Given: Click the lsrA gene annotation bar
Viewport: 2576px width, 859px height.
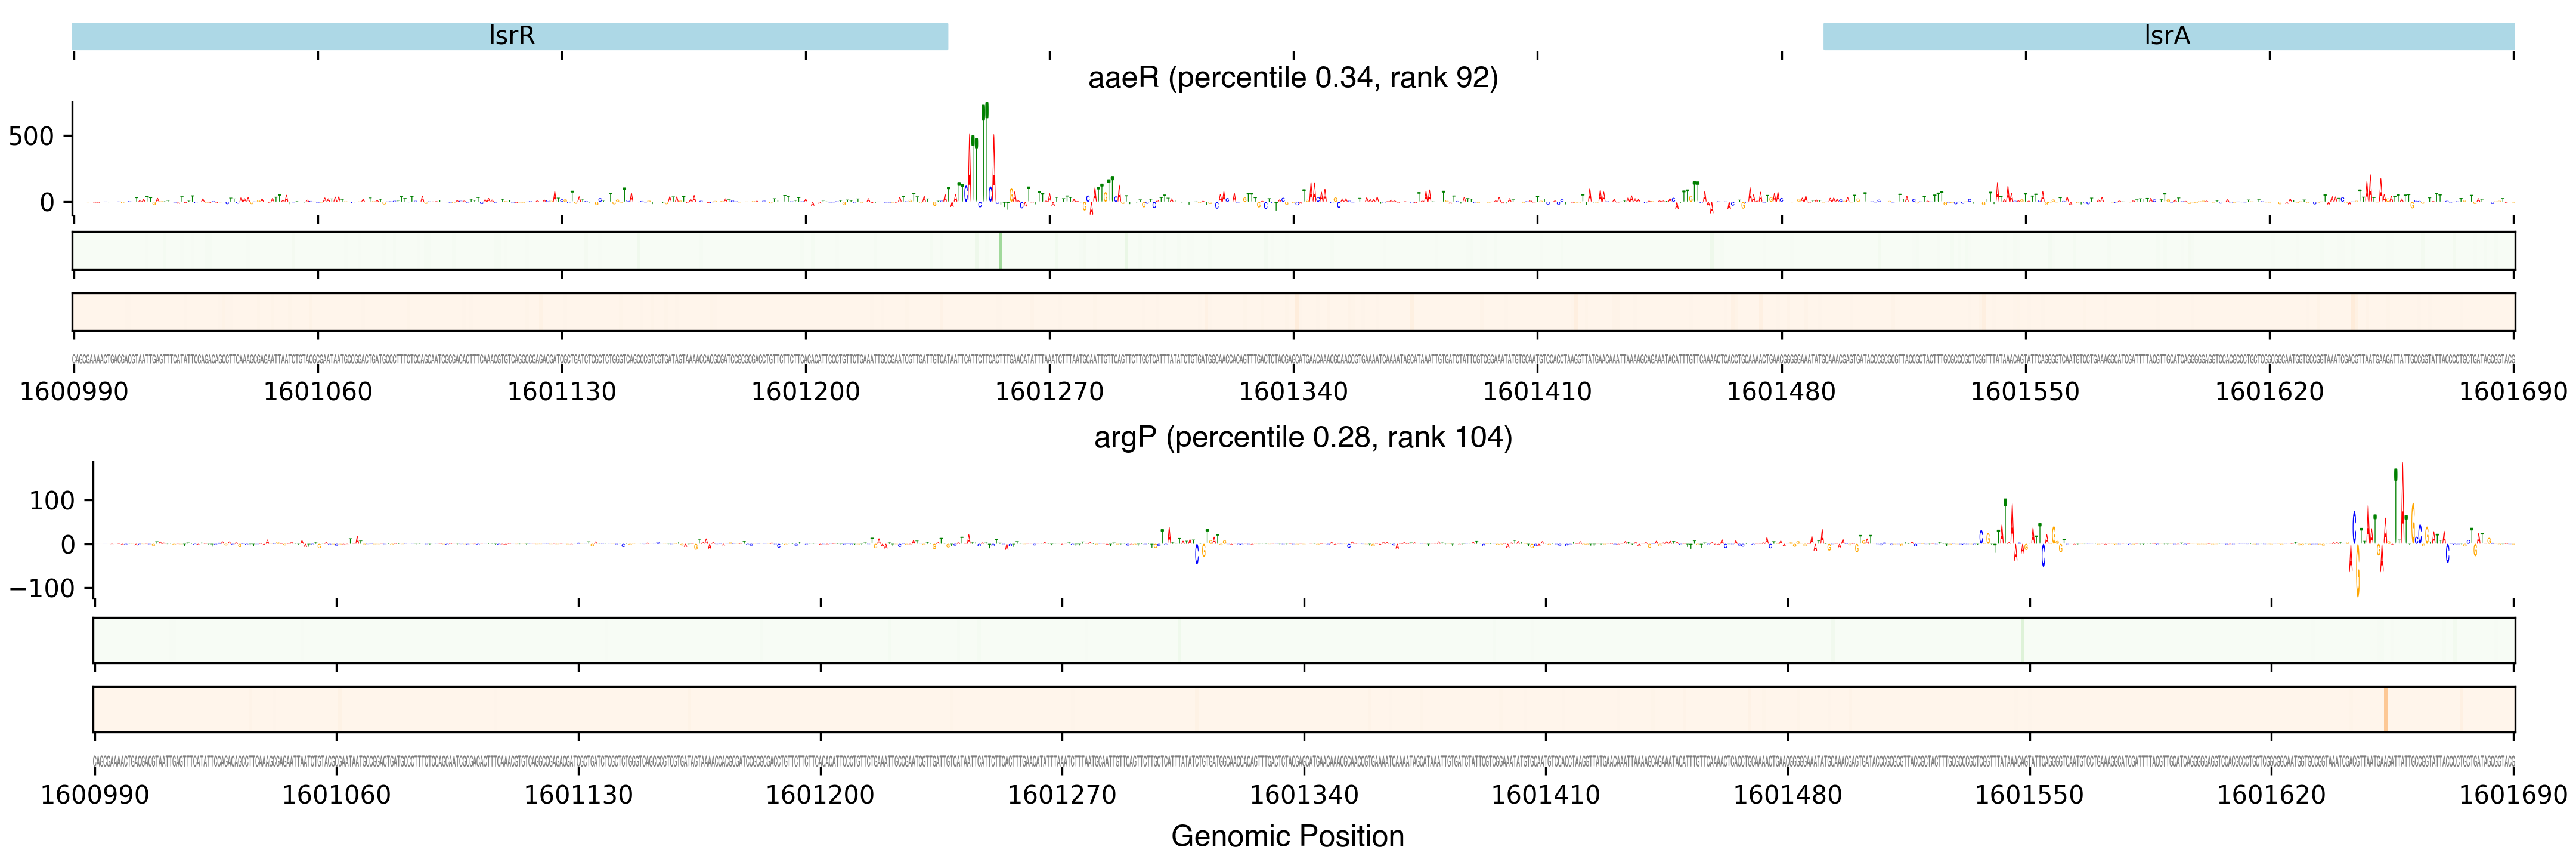Looking at the screenshot, I should coord(2167,36).
